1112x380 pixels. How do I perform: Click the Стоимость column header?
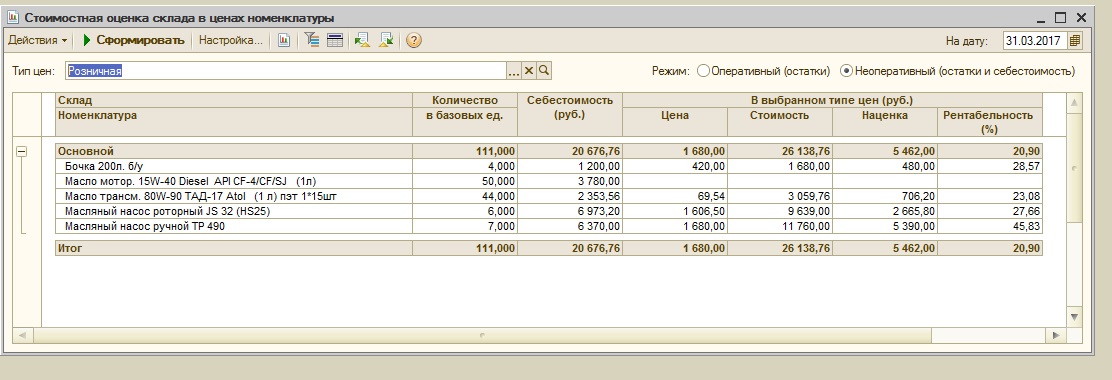[x=779, y=121]
